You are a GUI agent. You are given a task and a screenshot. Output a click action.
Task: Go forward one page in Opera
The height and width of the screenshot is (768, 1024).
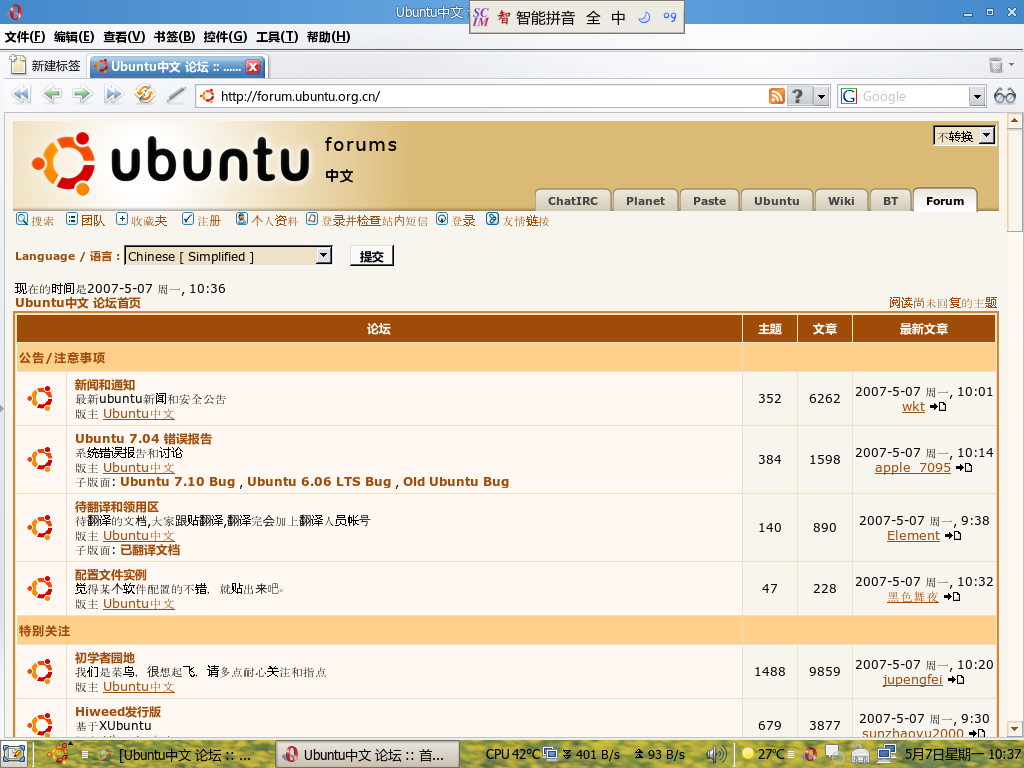point(82,95)
